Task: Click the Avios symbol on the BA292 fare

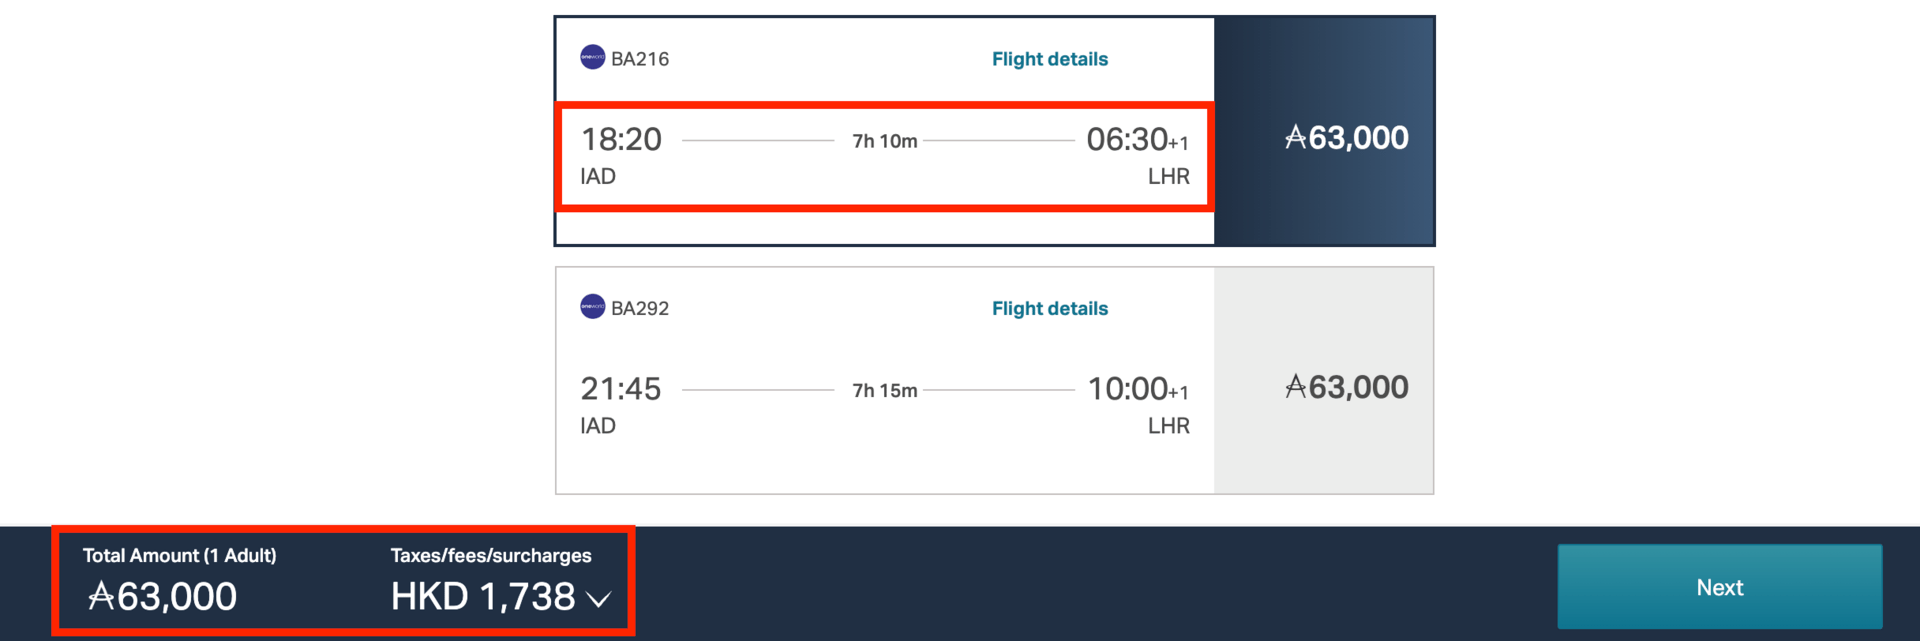Action: click(x=1297, y=388)
